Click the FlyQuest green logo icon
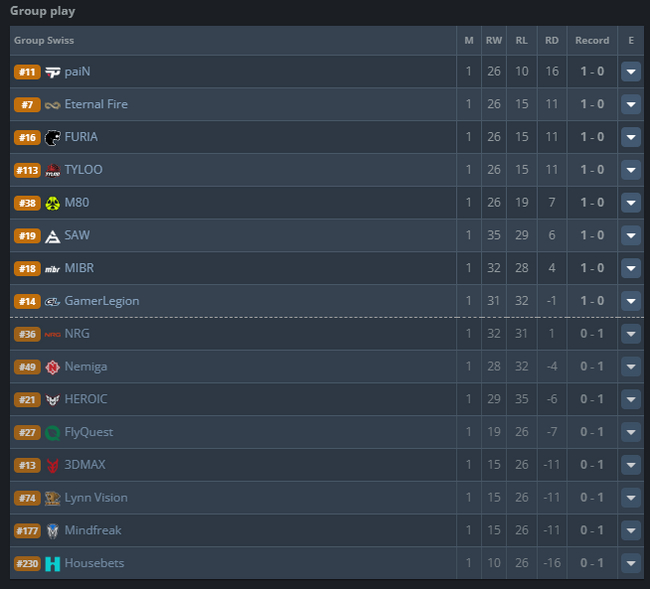This screenshot has width=650, height=589. [53, 433]
